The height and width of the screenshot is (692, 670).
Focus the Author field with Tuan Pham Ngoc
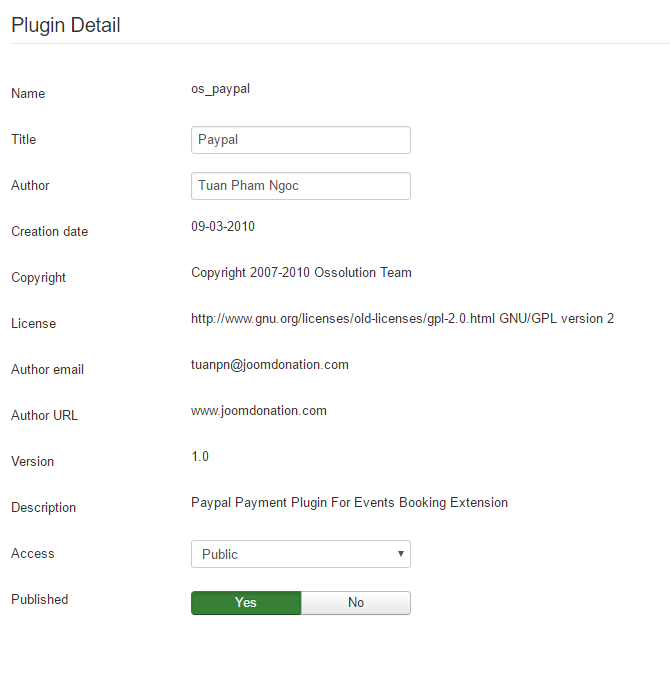(300, 186)
